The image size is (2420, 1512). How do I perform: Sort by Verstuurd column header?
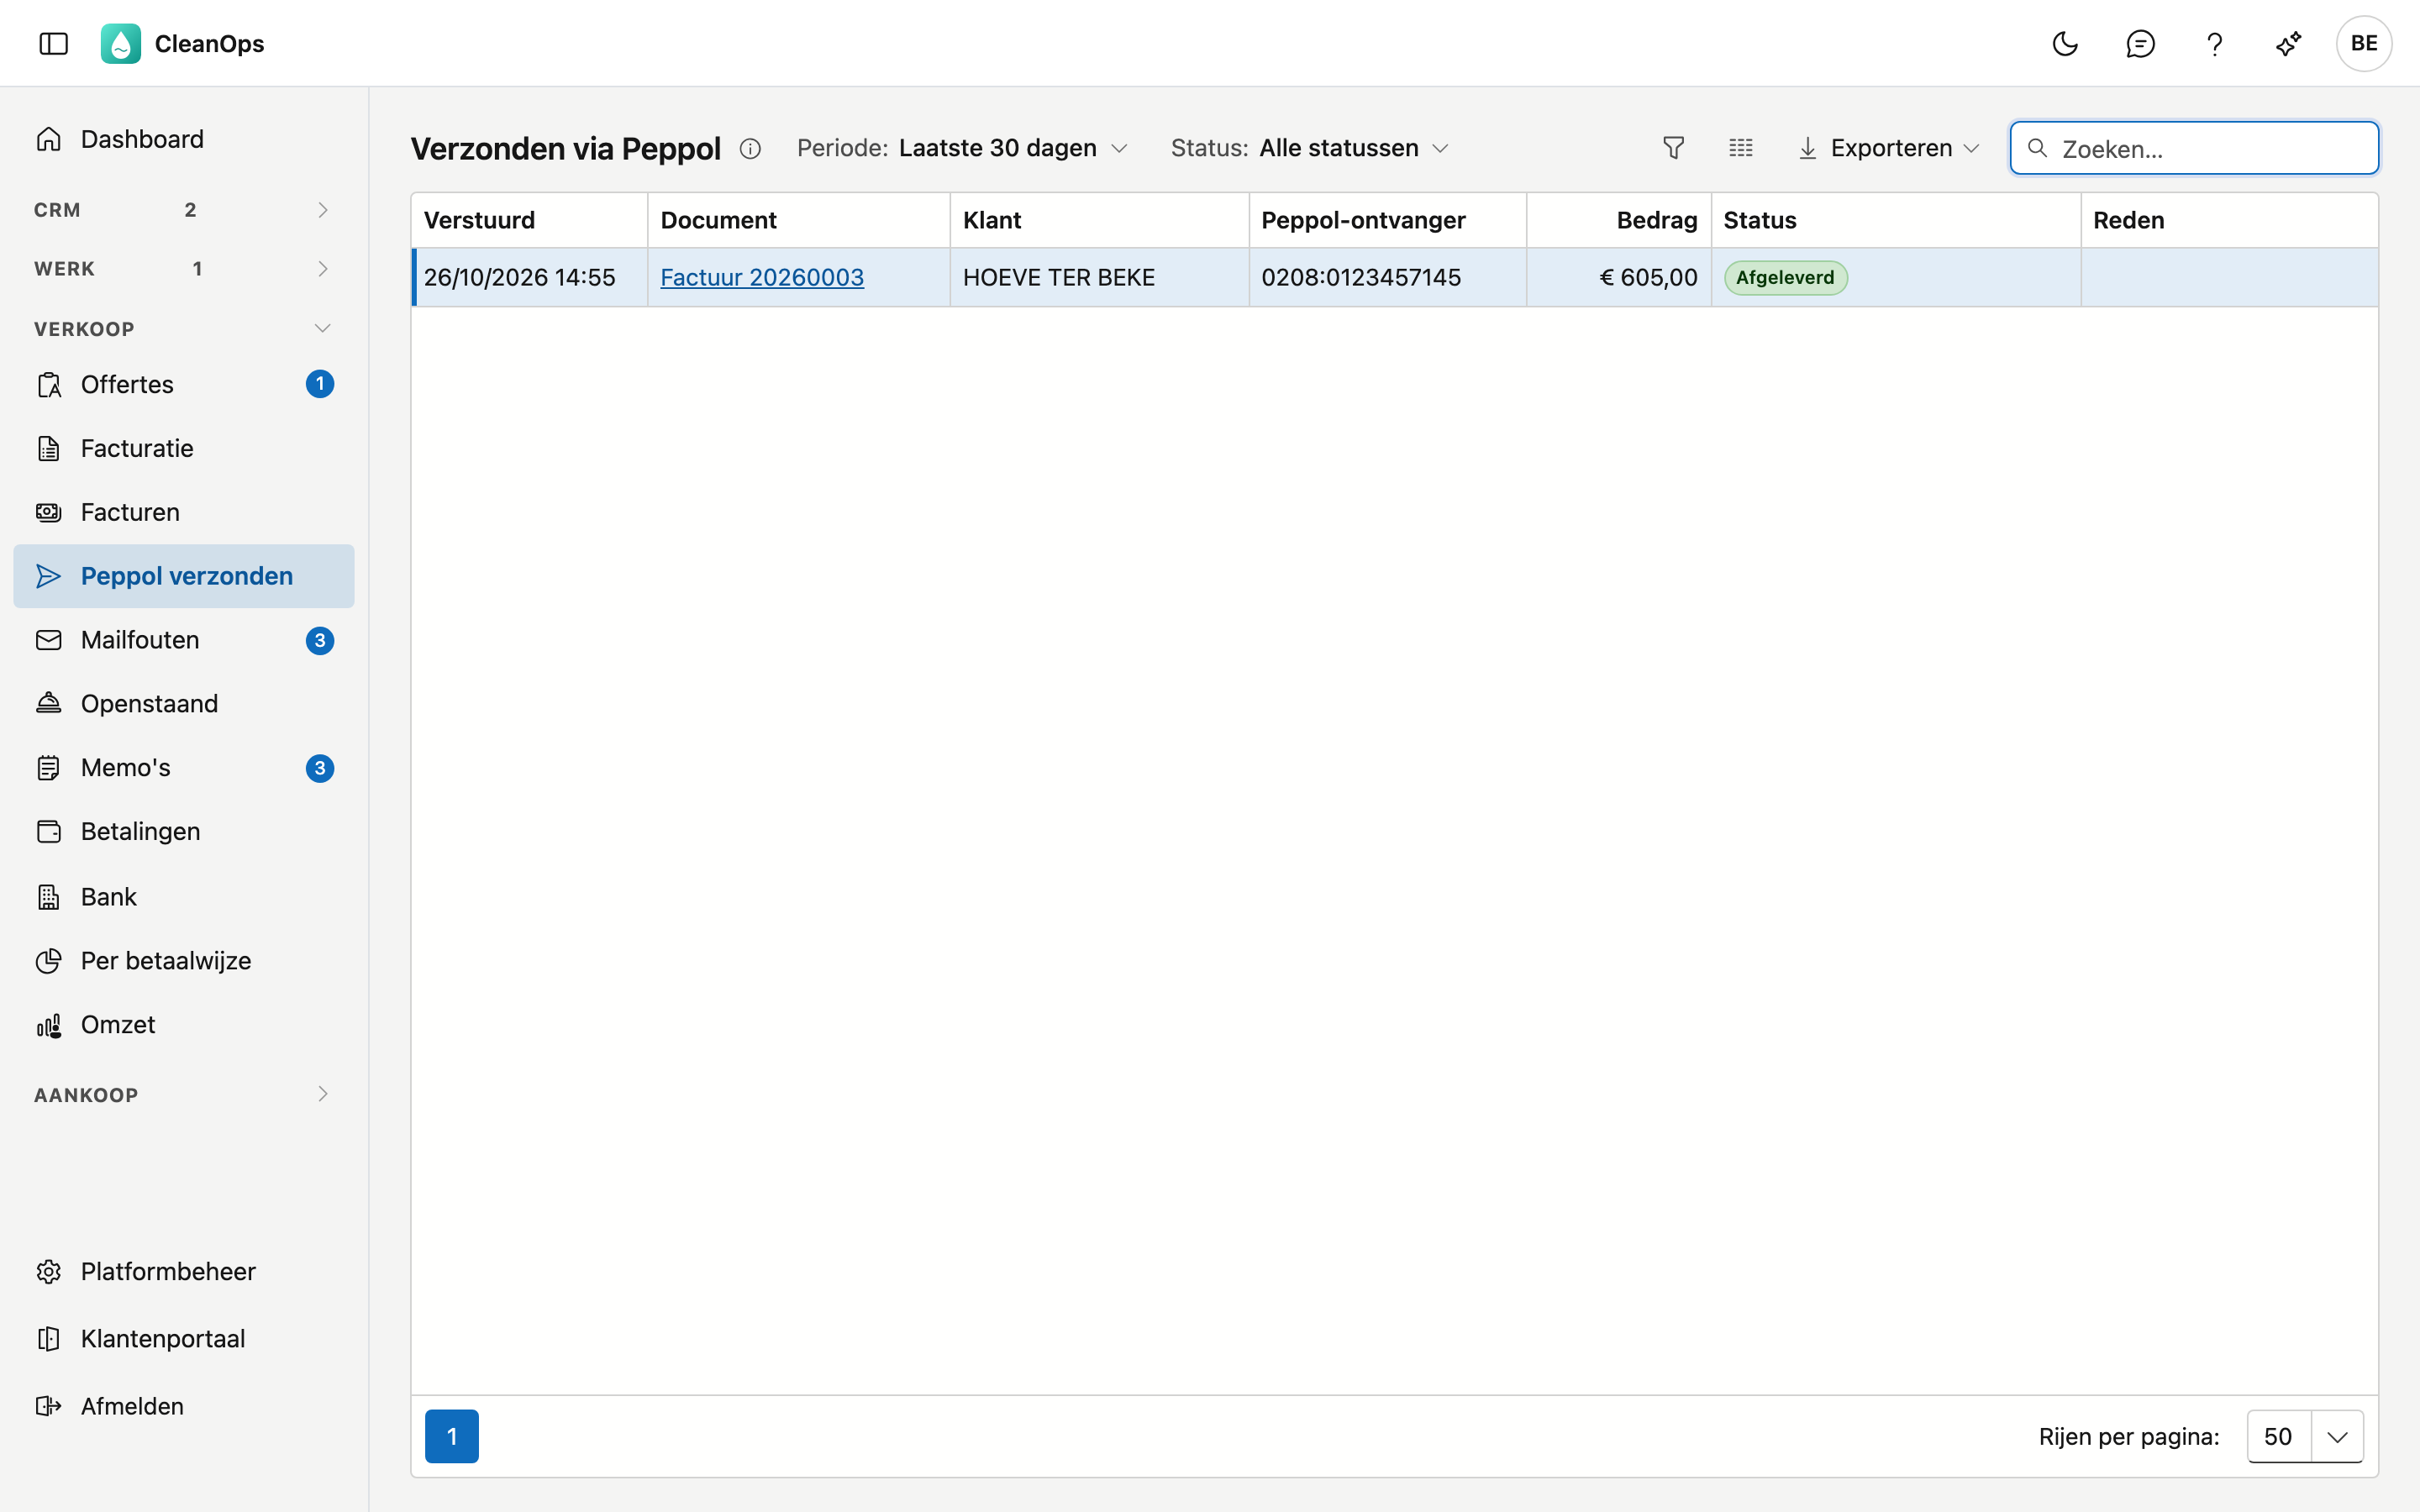click(530, 220)
